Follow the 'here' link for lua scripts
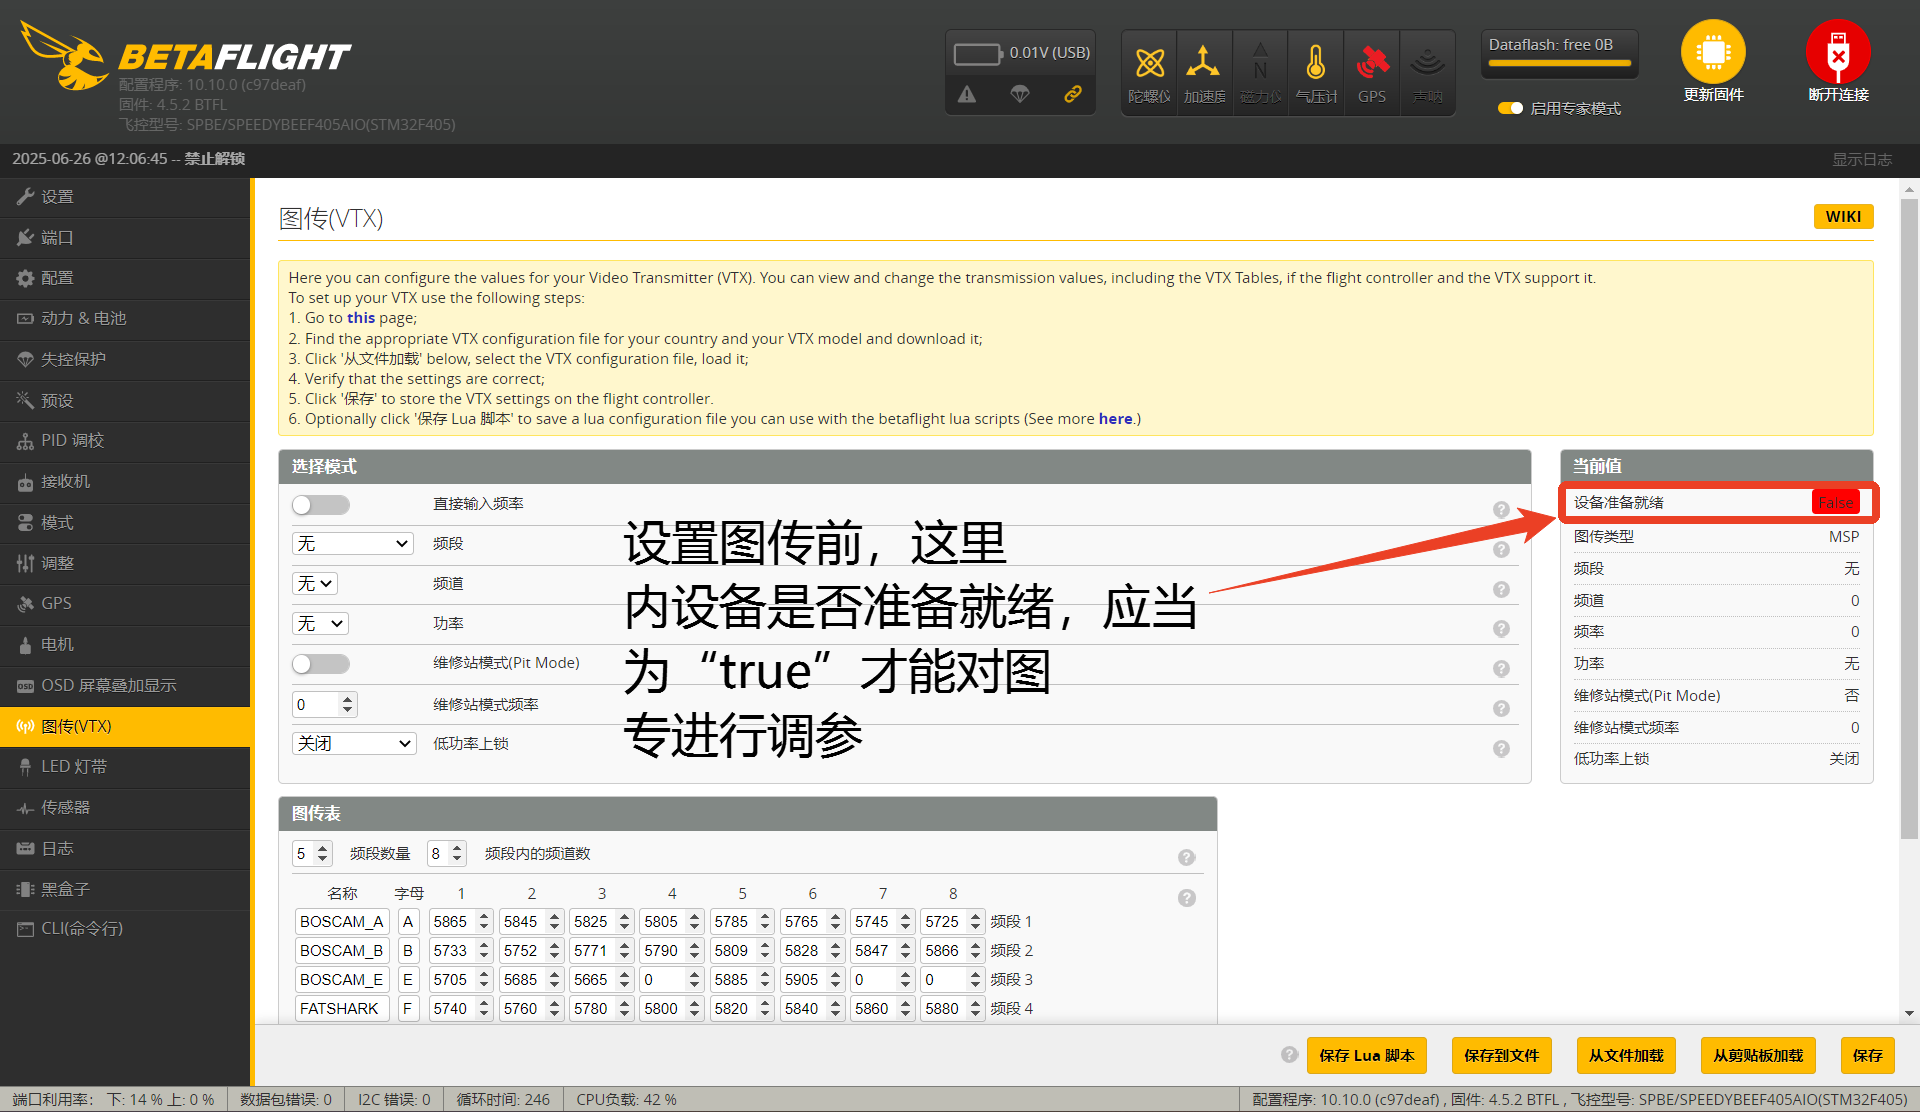The width and height of the screenshot is (1920, 1112). point(1115,419)
